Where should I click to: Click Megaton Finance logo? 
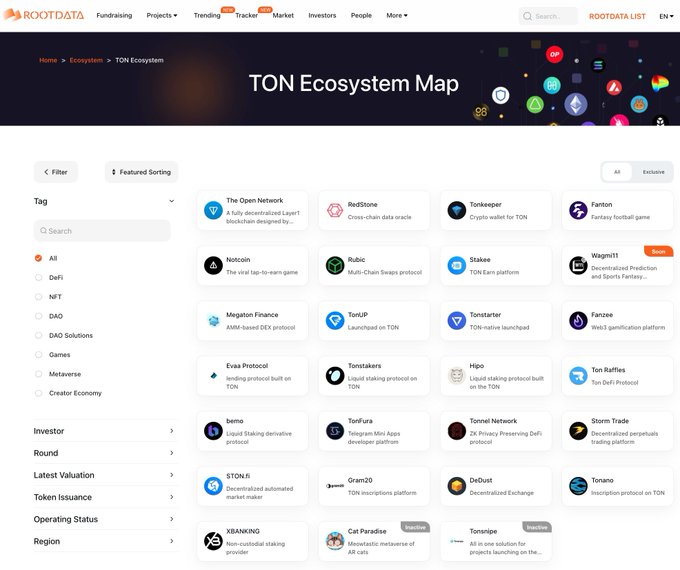[213, 321]
